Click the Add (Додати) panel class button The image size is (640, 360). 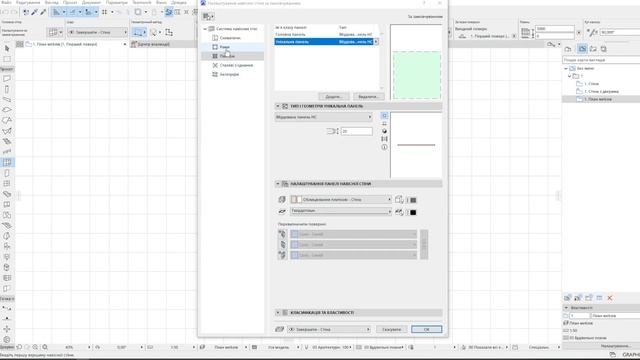tap(333, 97)
